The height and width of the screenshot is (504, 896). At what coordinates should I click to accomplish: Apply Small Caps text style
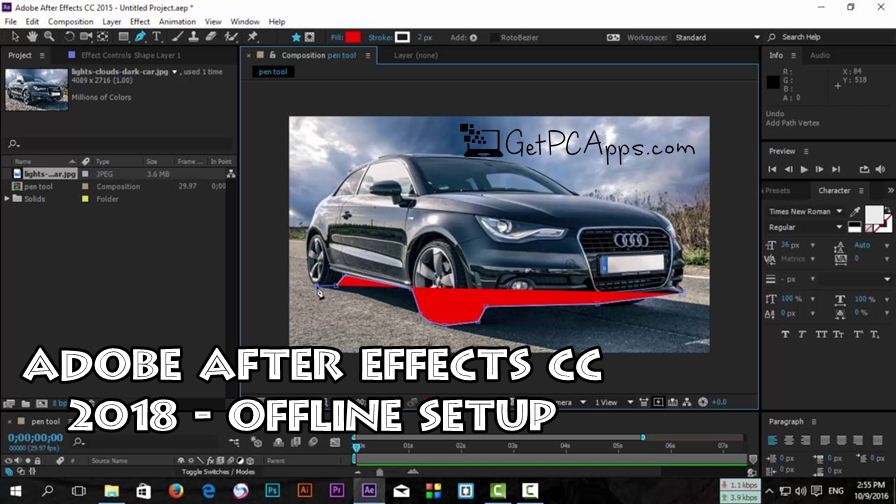pos(838,334)
